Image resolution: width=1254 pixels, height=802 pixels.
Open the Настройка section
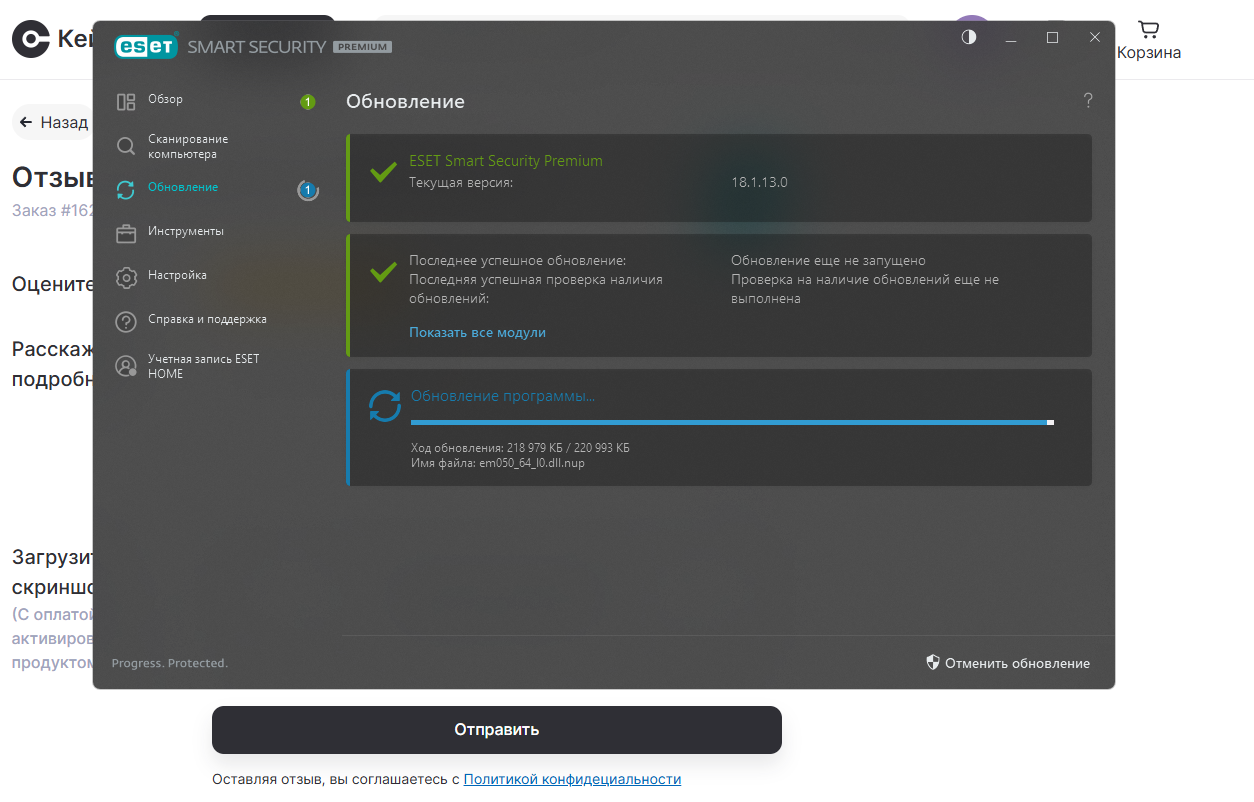point(177,275)
